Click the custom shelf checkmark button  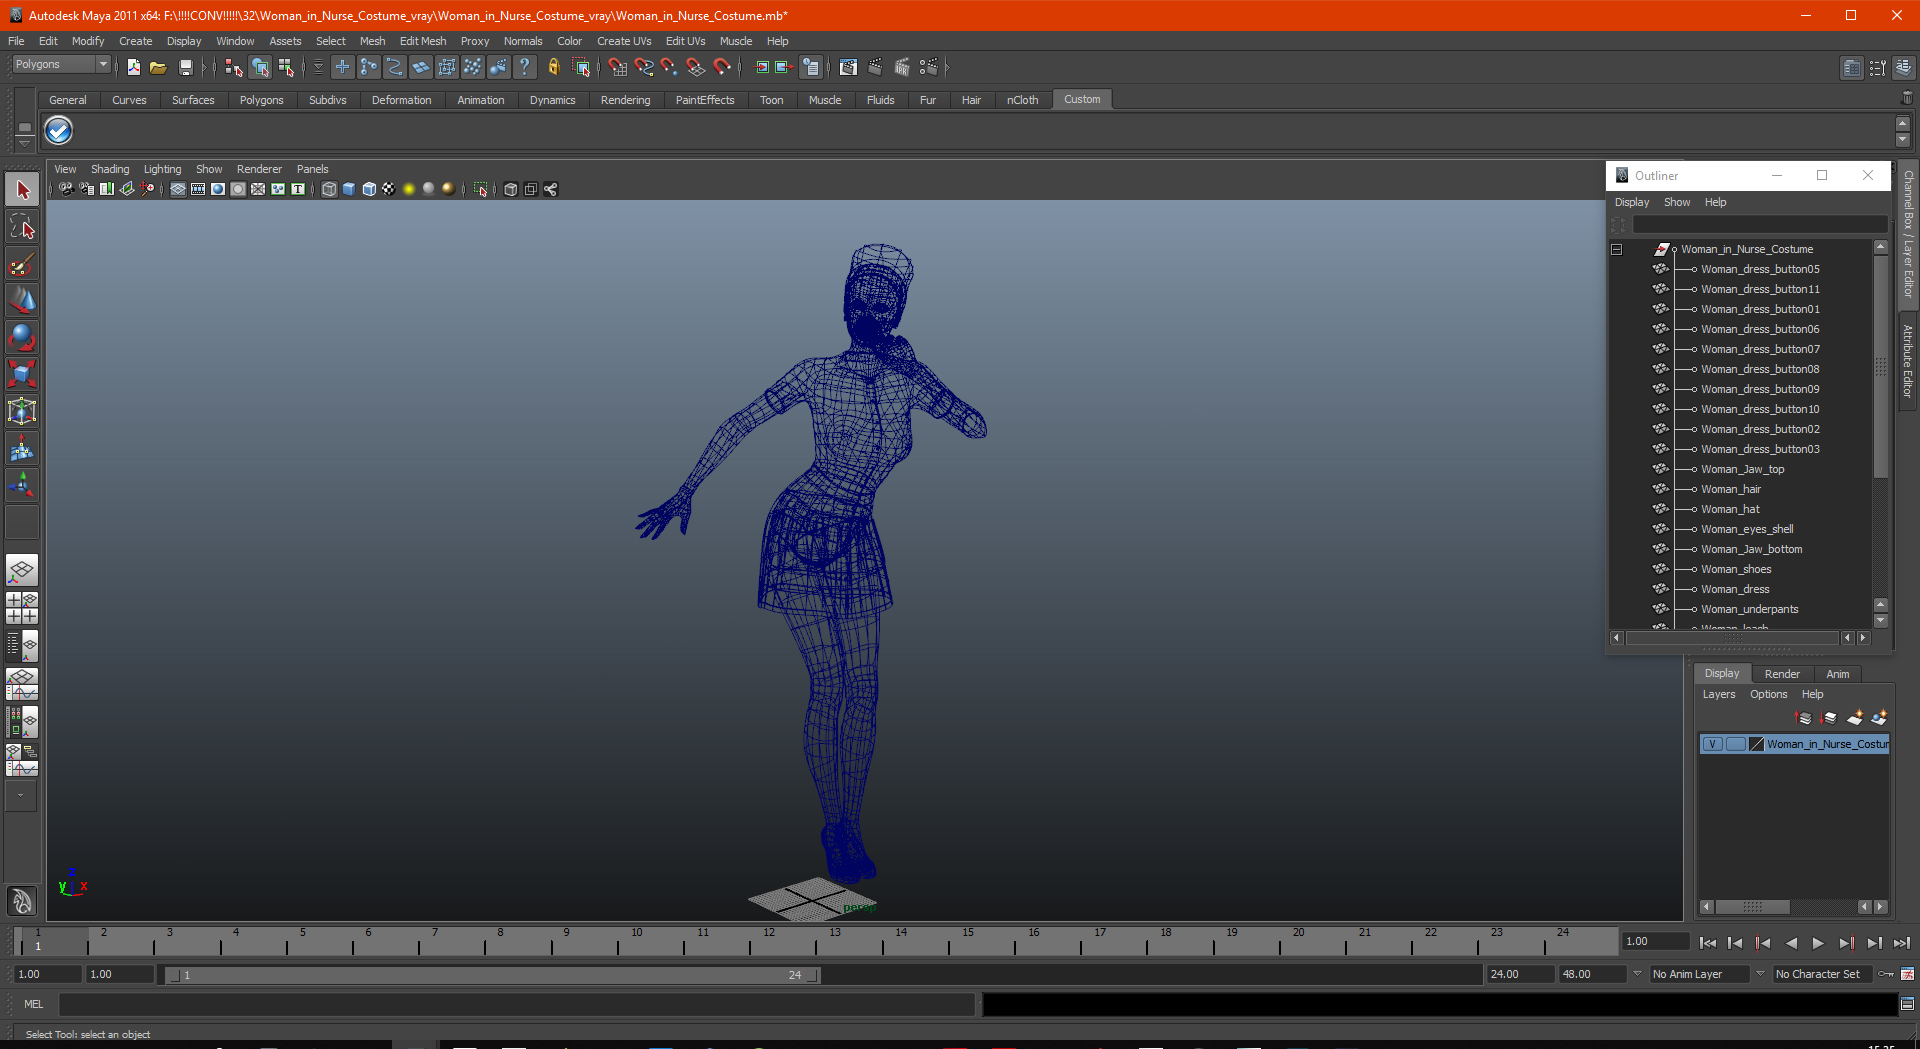point(59,131)
